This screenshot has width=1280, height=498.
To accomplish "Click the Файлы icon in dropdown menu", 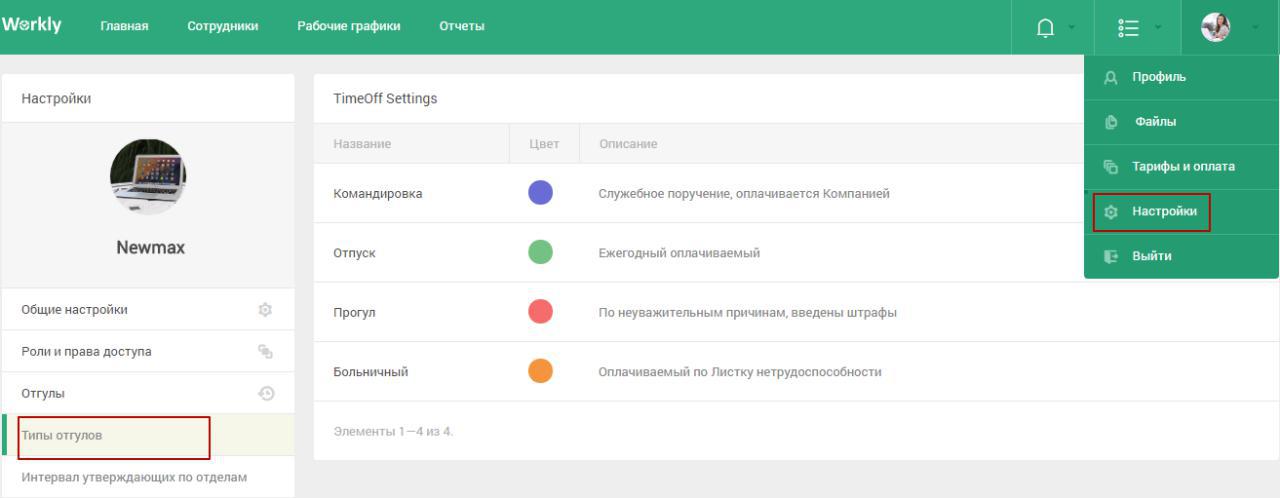I will (1110, 122).
